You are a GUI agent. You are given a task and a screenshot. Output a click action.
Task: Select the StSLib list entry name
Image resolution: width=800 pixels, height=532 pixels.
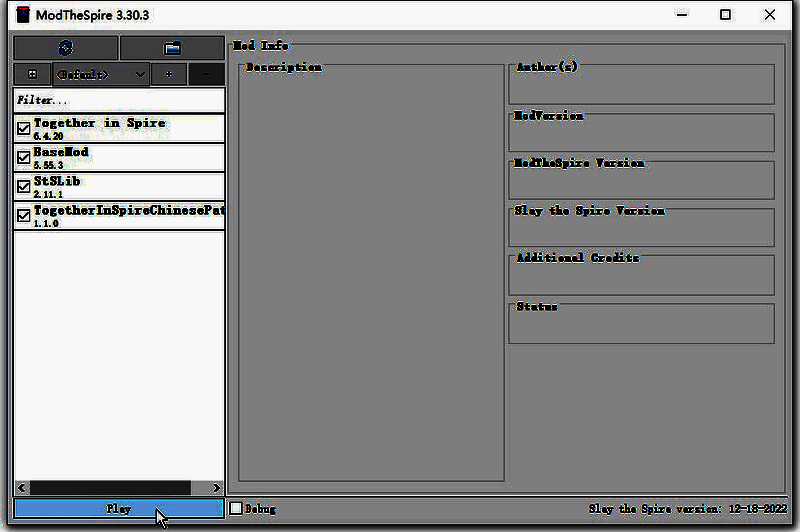[57, 181]
